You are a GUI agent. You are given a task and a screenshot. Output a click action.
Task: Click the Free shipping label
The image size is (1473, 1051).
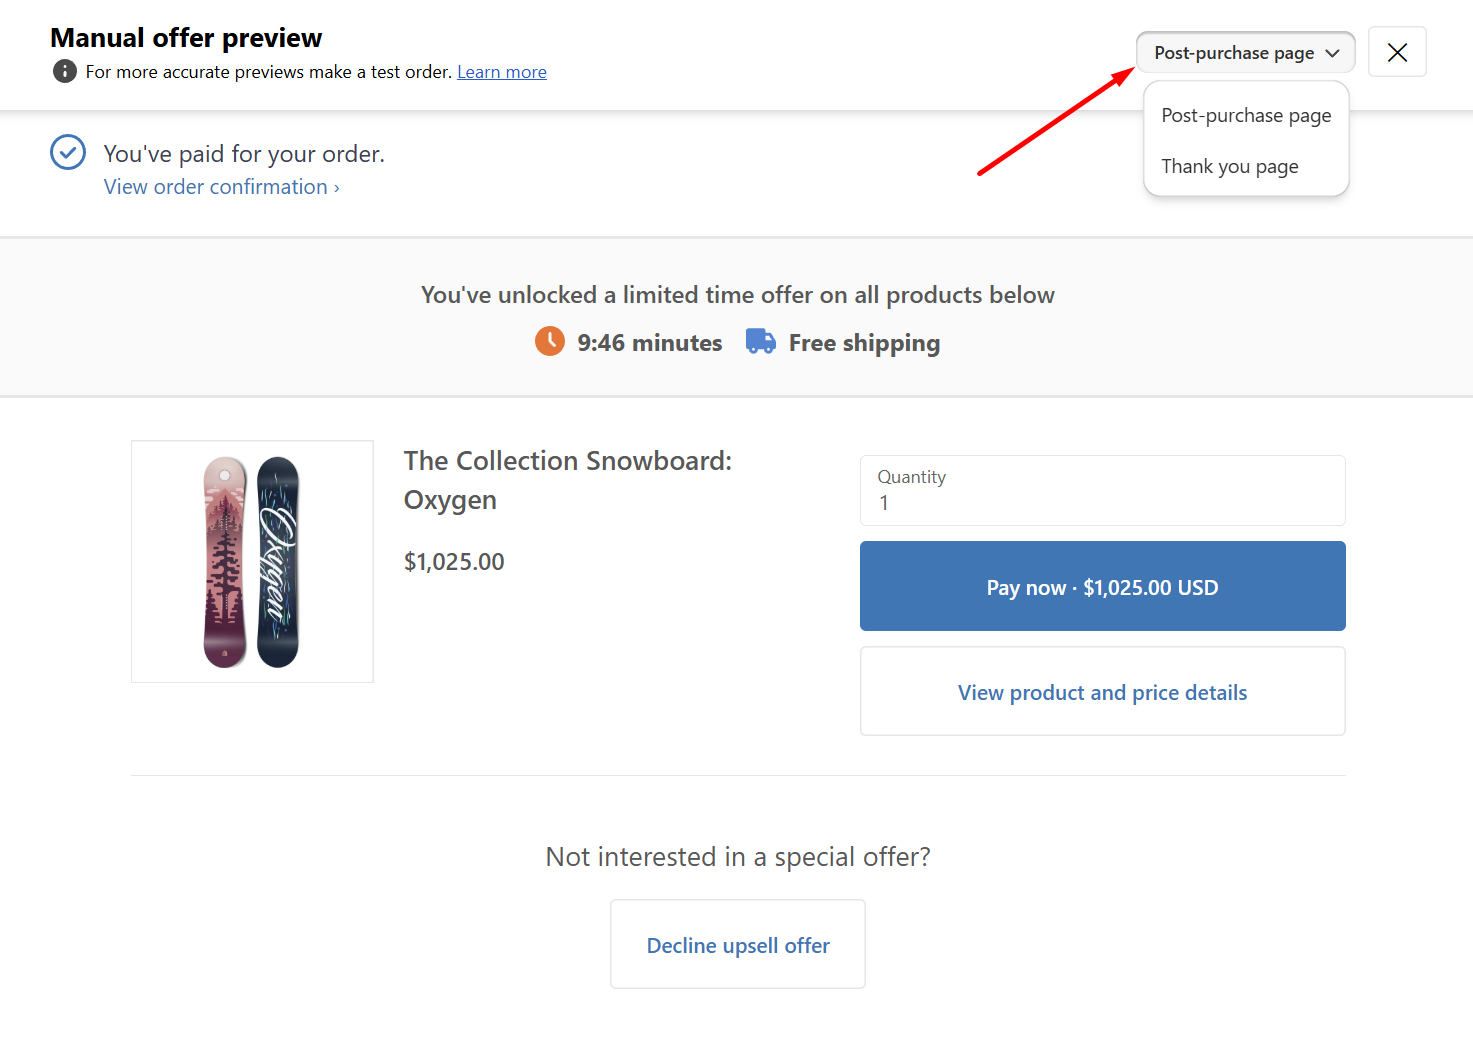(864, 343)
